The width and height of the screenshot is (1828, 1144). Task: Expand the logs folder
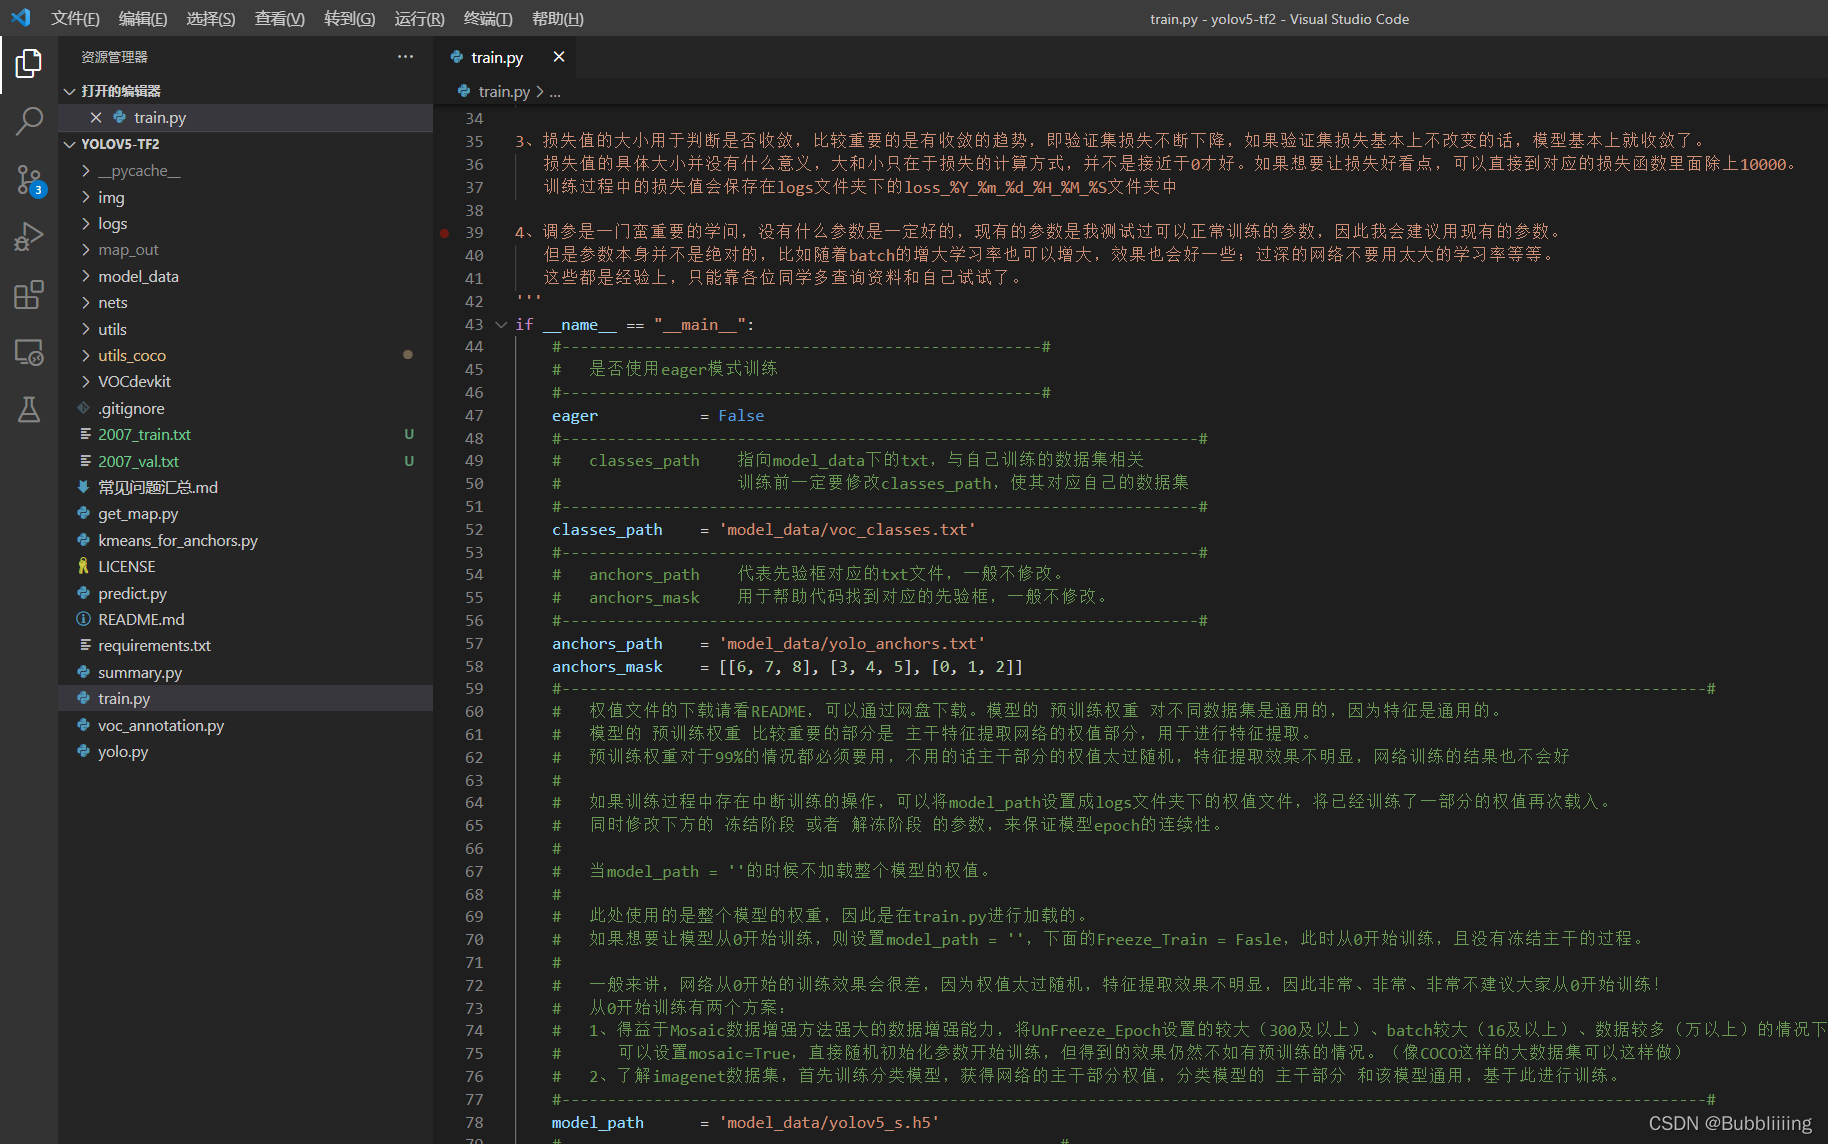coord(86,223)
